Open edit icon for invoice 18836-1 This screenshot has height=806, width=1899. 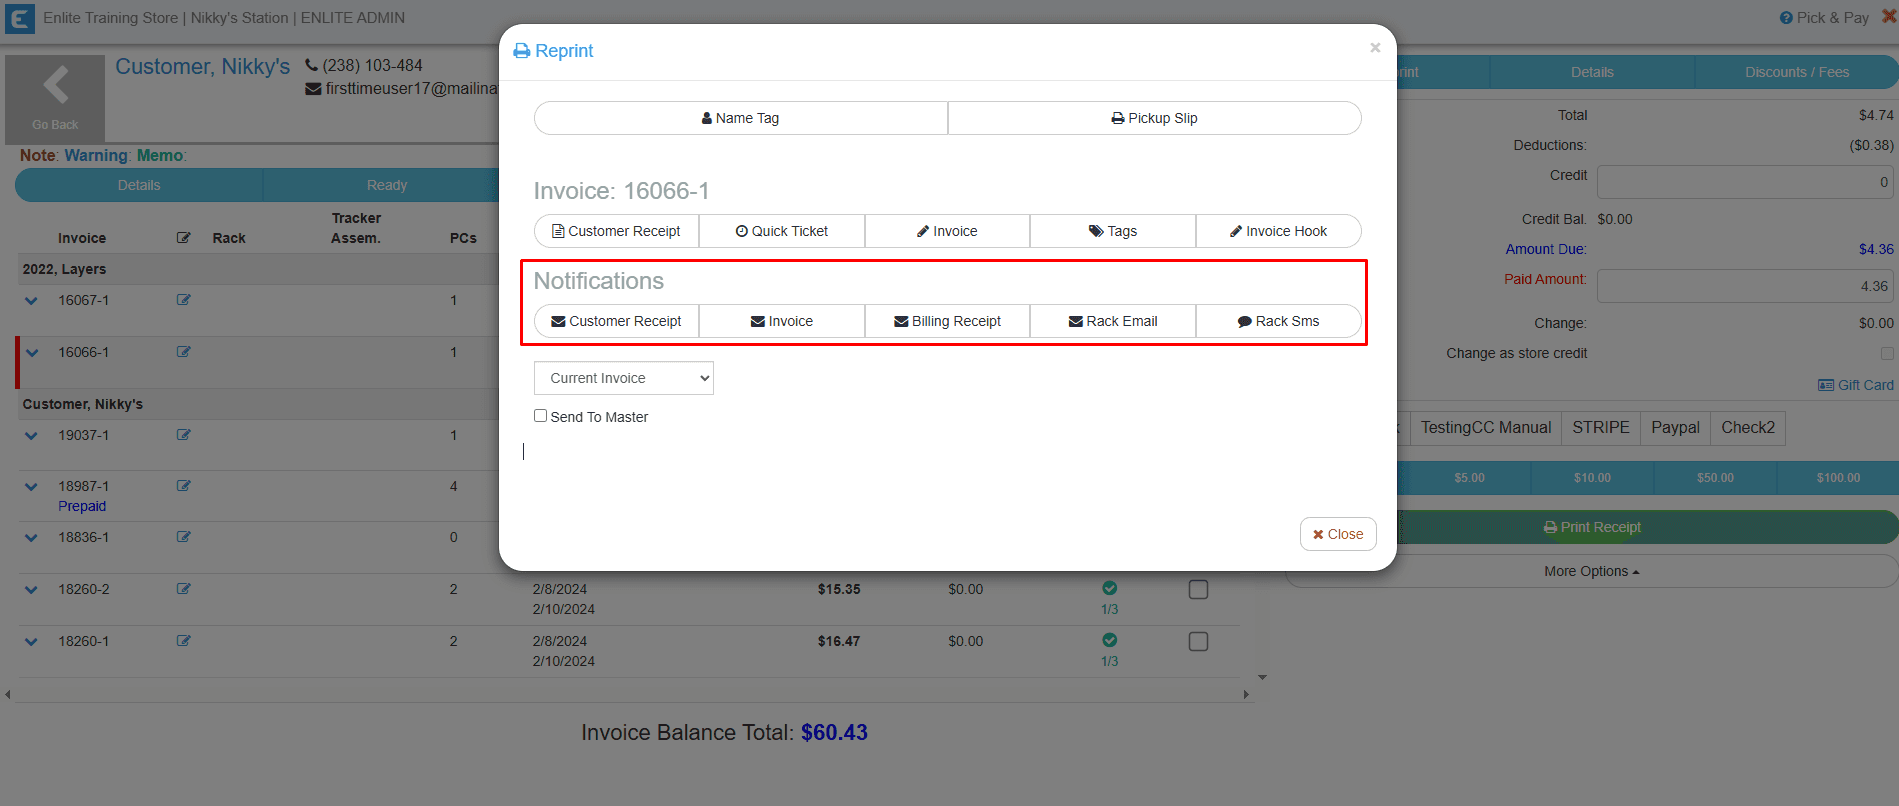tap(184, 537)
